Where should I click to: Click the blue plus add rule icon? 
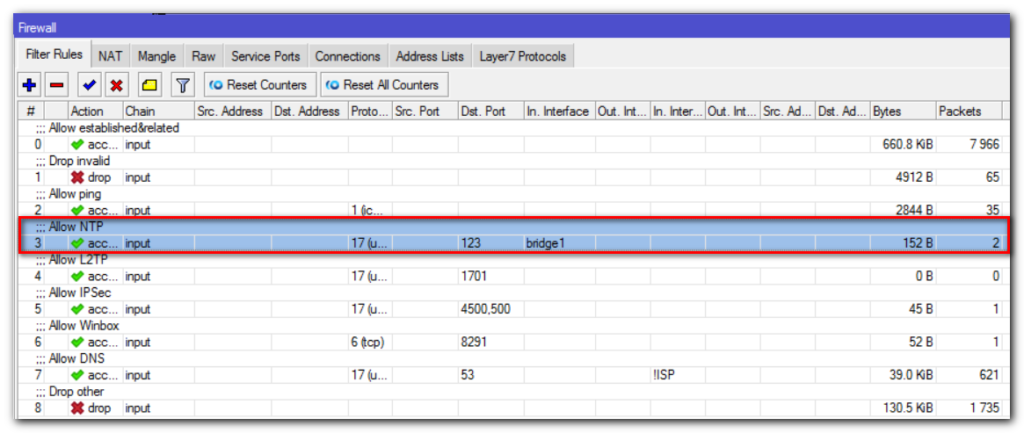point(29,86)
